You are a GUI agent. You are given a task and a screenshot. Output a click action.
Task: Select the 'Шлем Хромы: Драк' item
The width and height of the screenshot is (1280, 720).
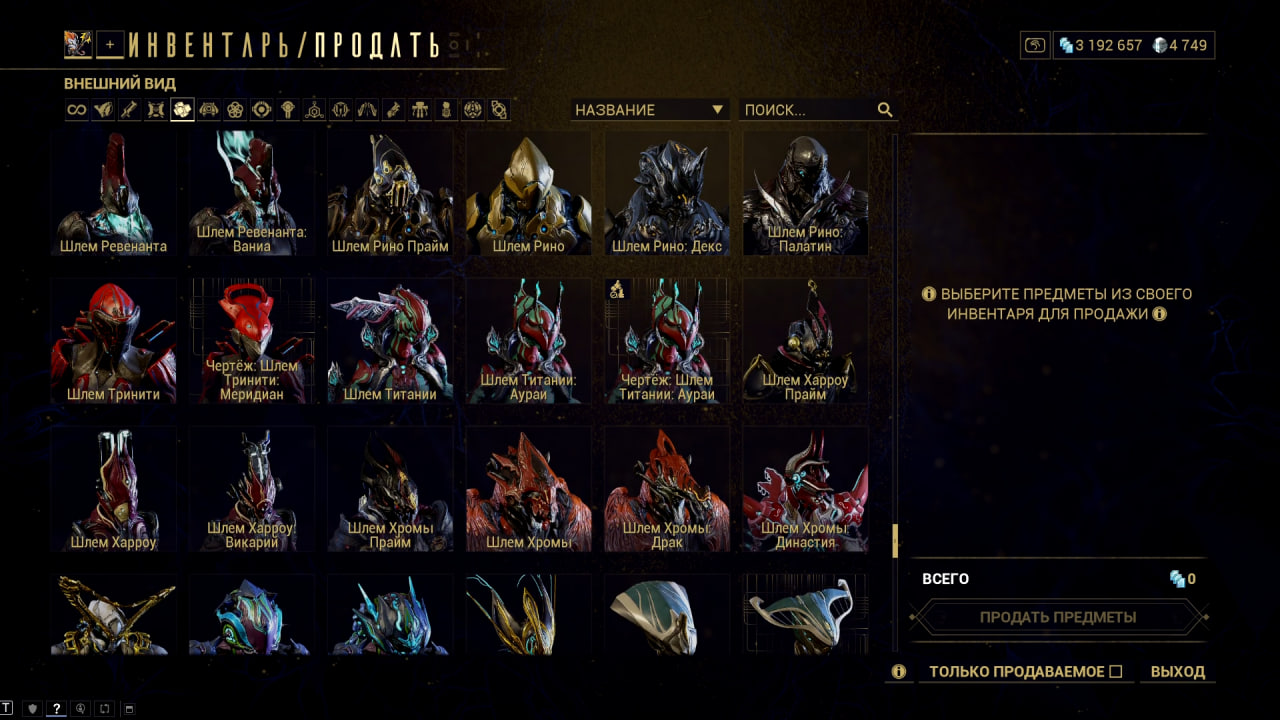tap(667, 490)
